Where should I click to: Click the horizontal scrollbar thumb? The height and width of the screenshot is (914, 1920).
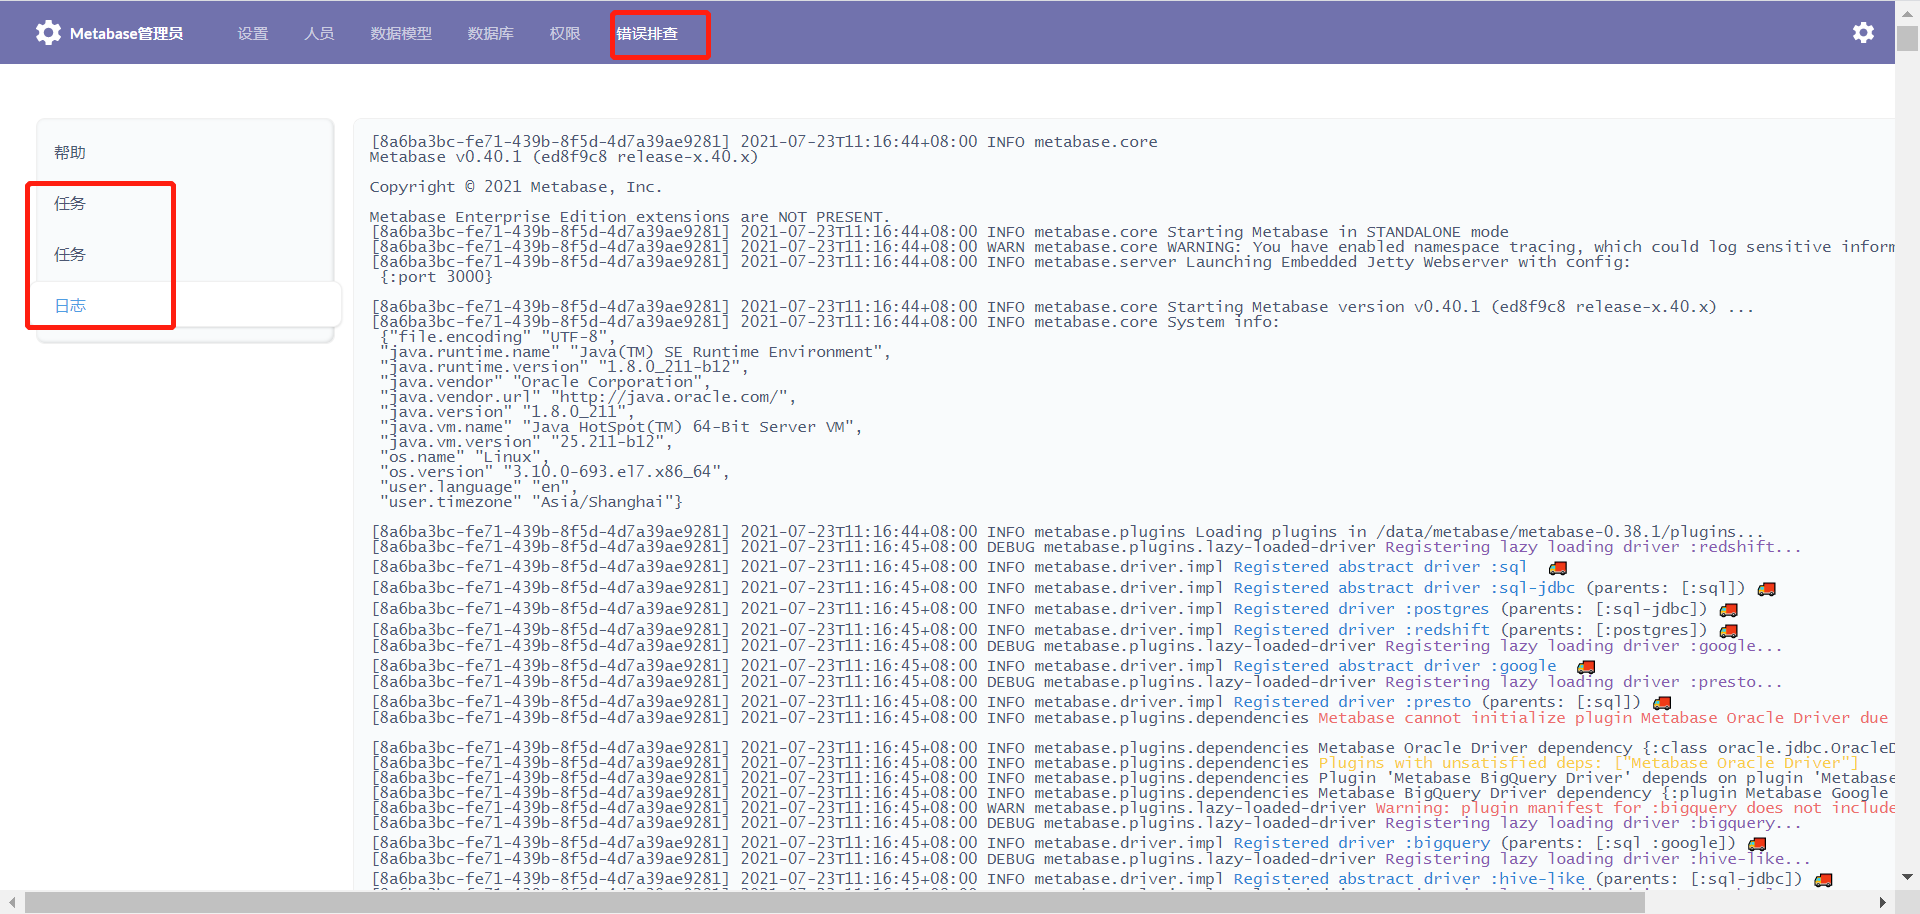835,902
